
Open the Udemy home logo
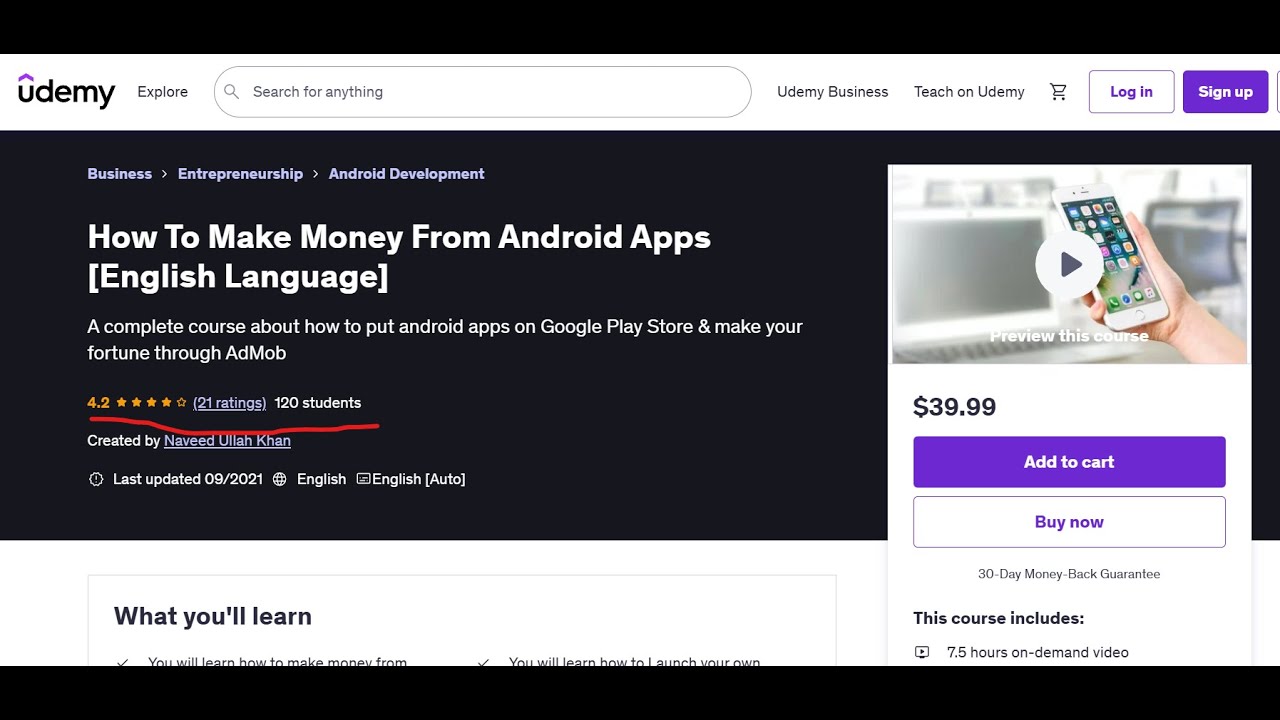67,91
